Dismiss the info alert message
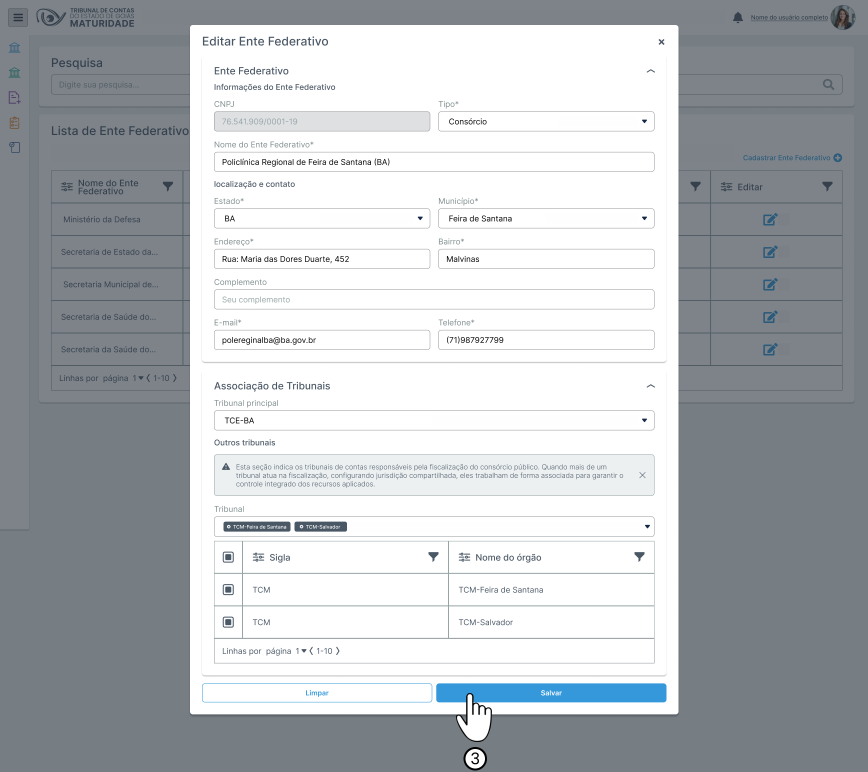This screenshot has width=868, height=772. [x=642, y=475]
